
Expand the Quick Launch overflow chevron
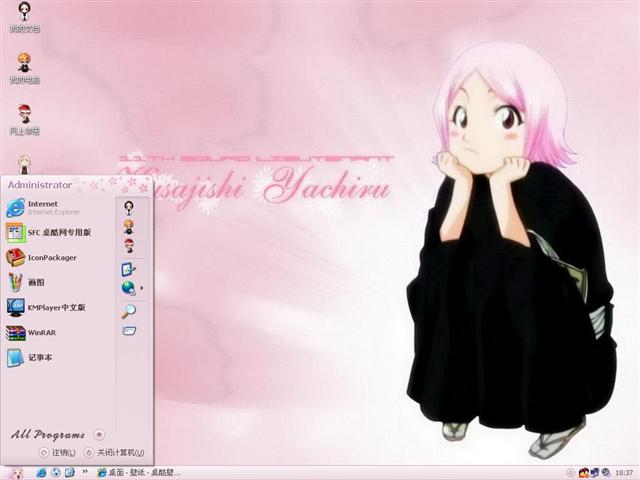85,471
